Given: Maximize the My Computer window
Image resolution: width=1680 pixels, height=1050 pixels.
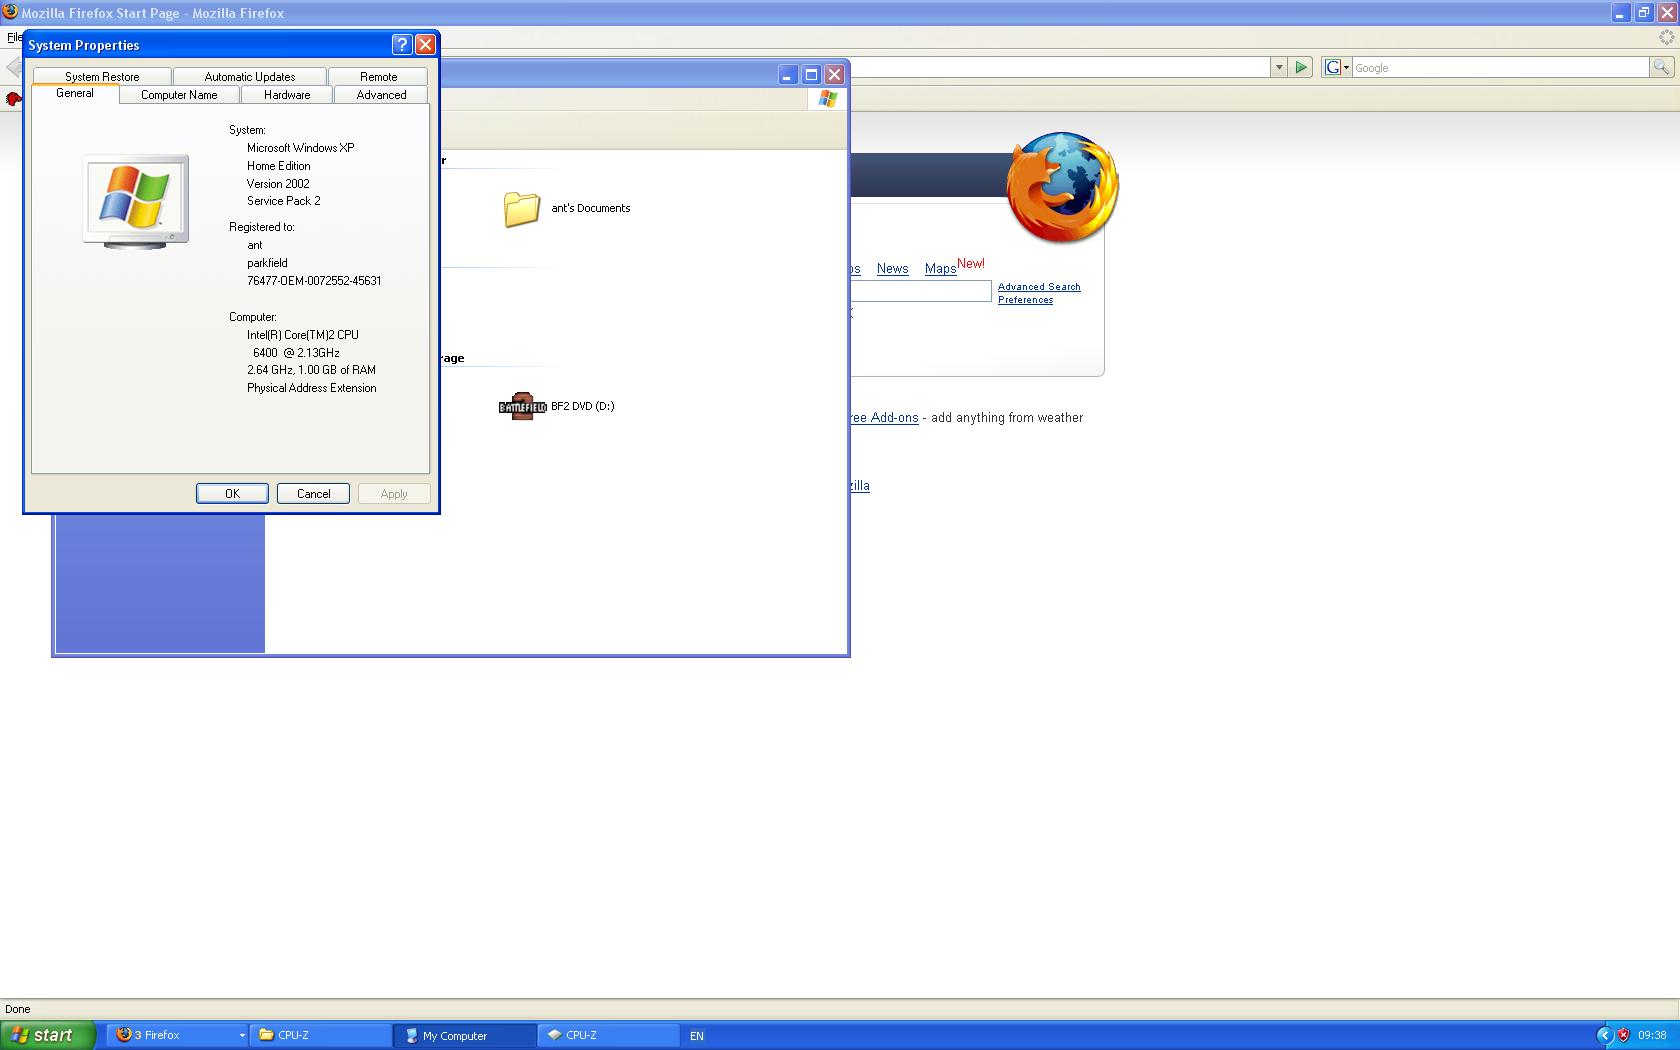Looking at the screenshot, I should [811, 75].
